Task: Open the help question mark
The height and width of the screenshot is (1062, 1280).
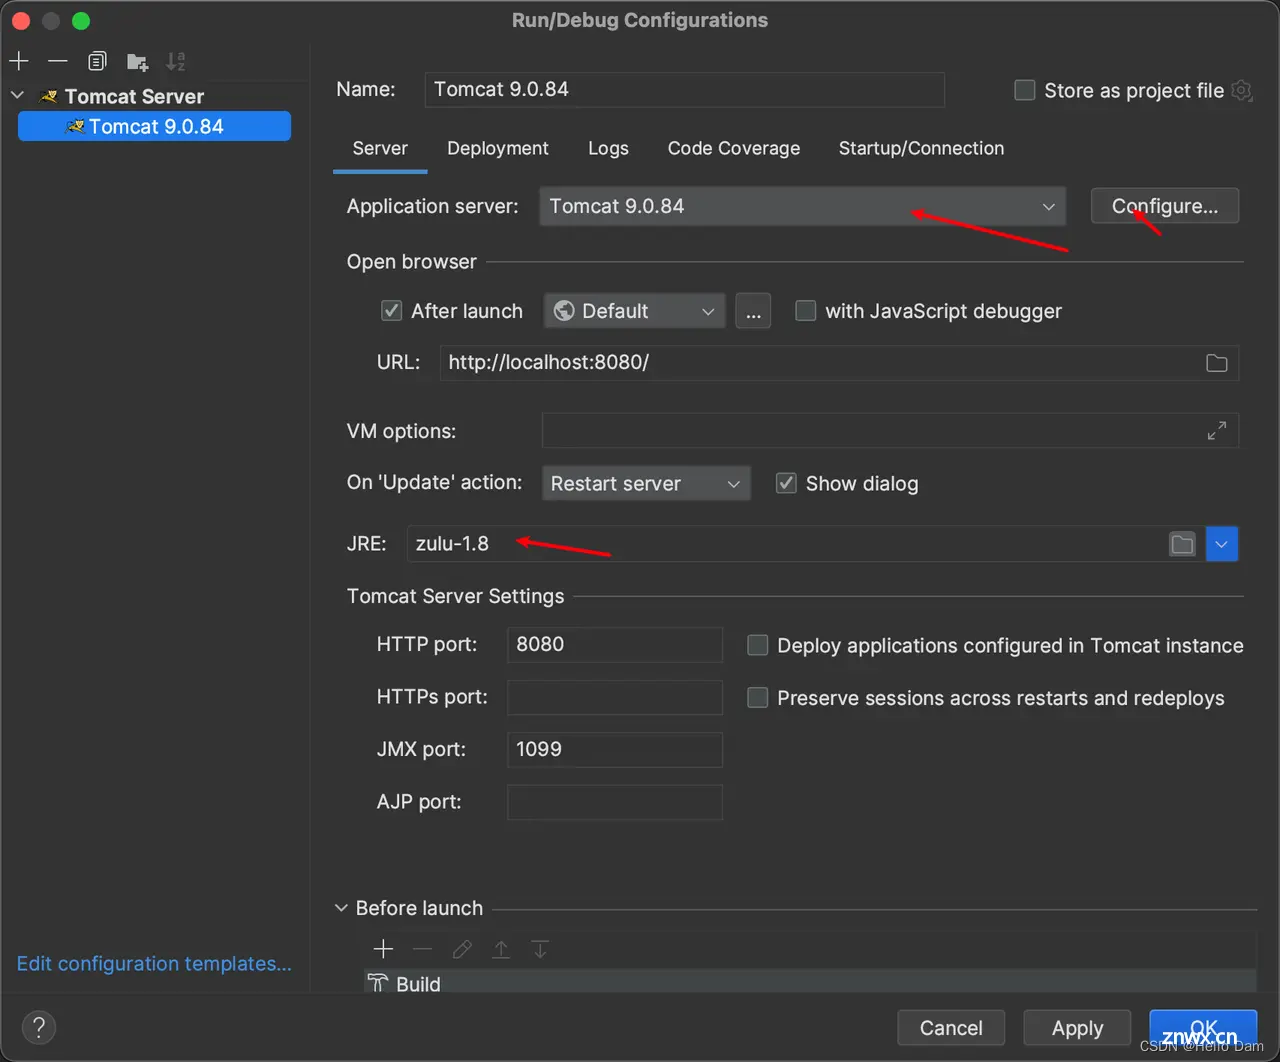Action: point(39,1027)
